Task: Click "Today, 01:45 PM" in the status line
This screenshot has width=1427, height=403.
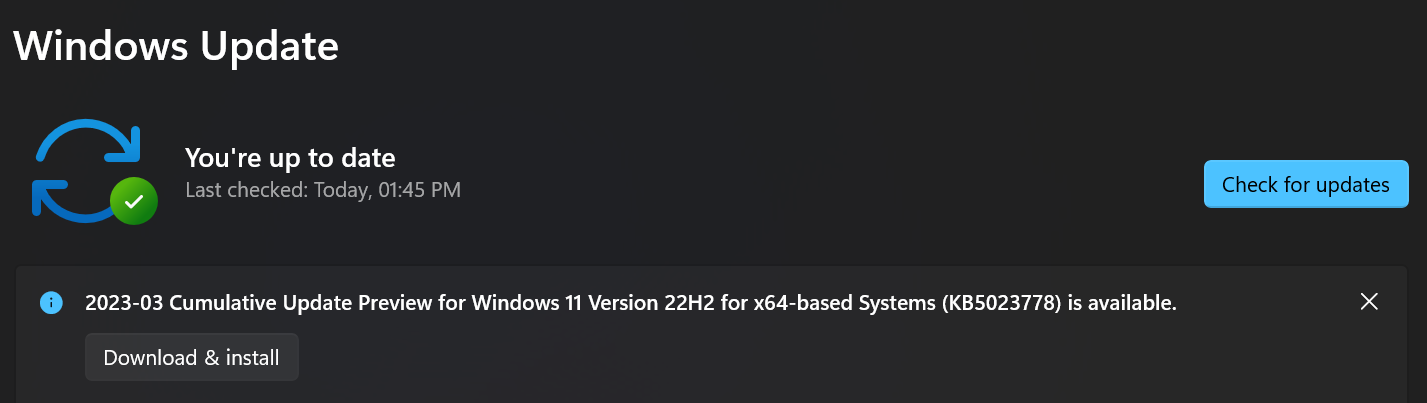Action: [387, 189]
